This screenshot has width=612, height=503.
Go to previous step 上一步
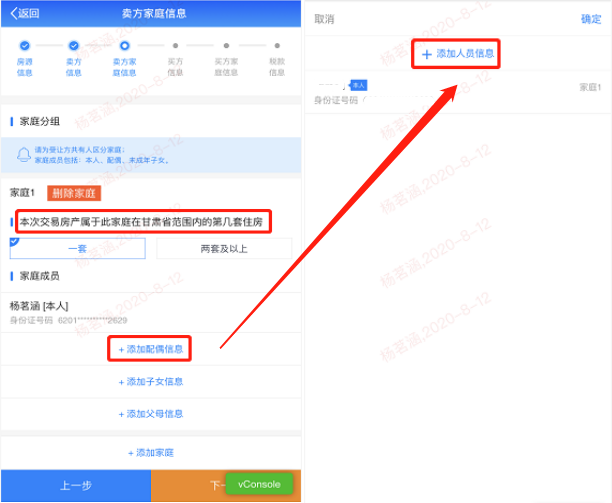click(76, 485)
